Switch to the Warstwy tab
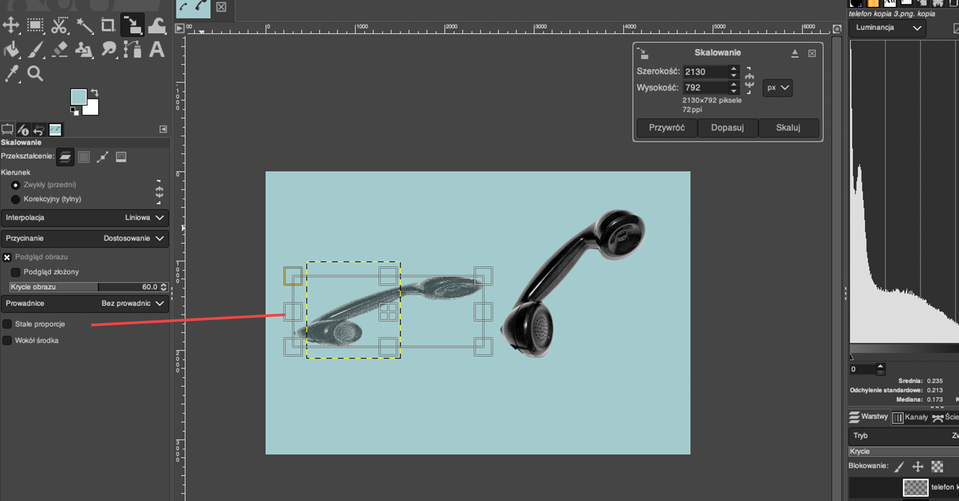 869,417
